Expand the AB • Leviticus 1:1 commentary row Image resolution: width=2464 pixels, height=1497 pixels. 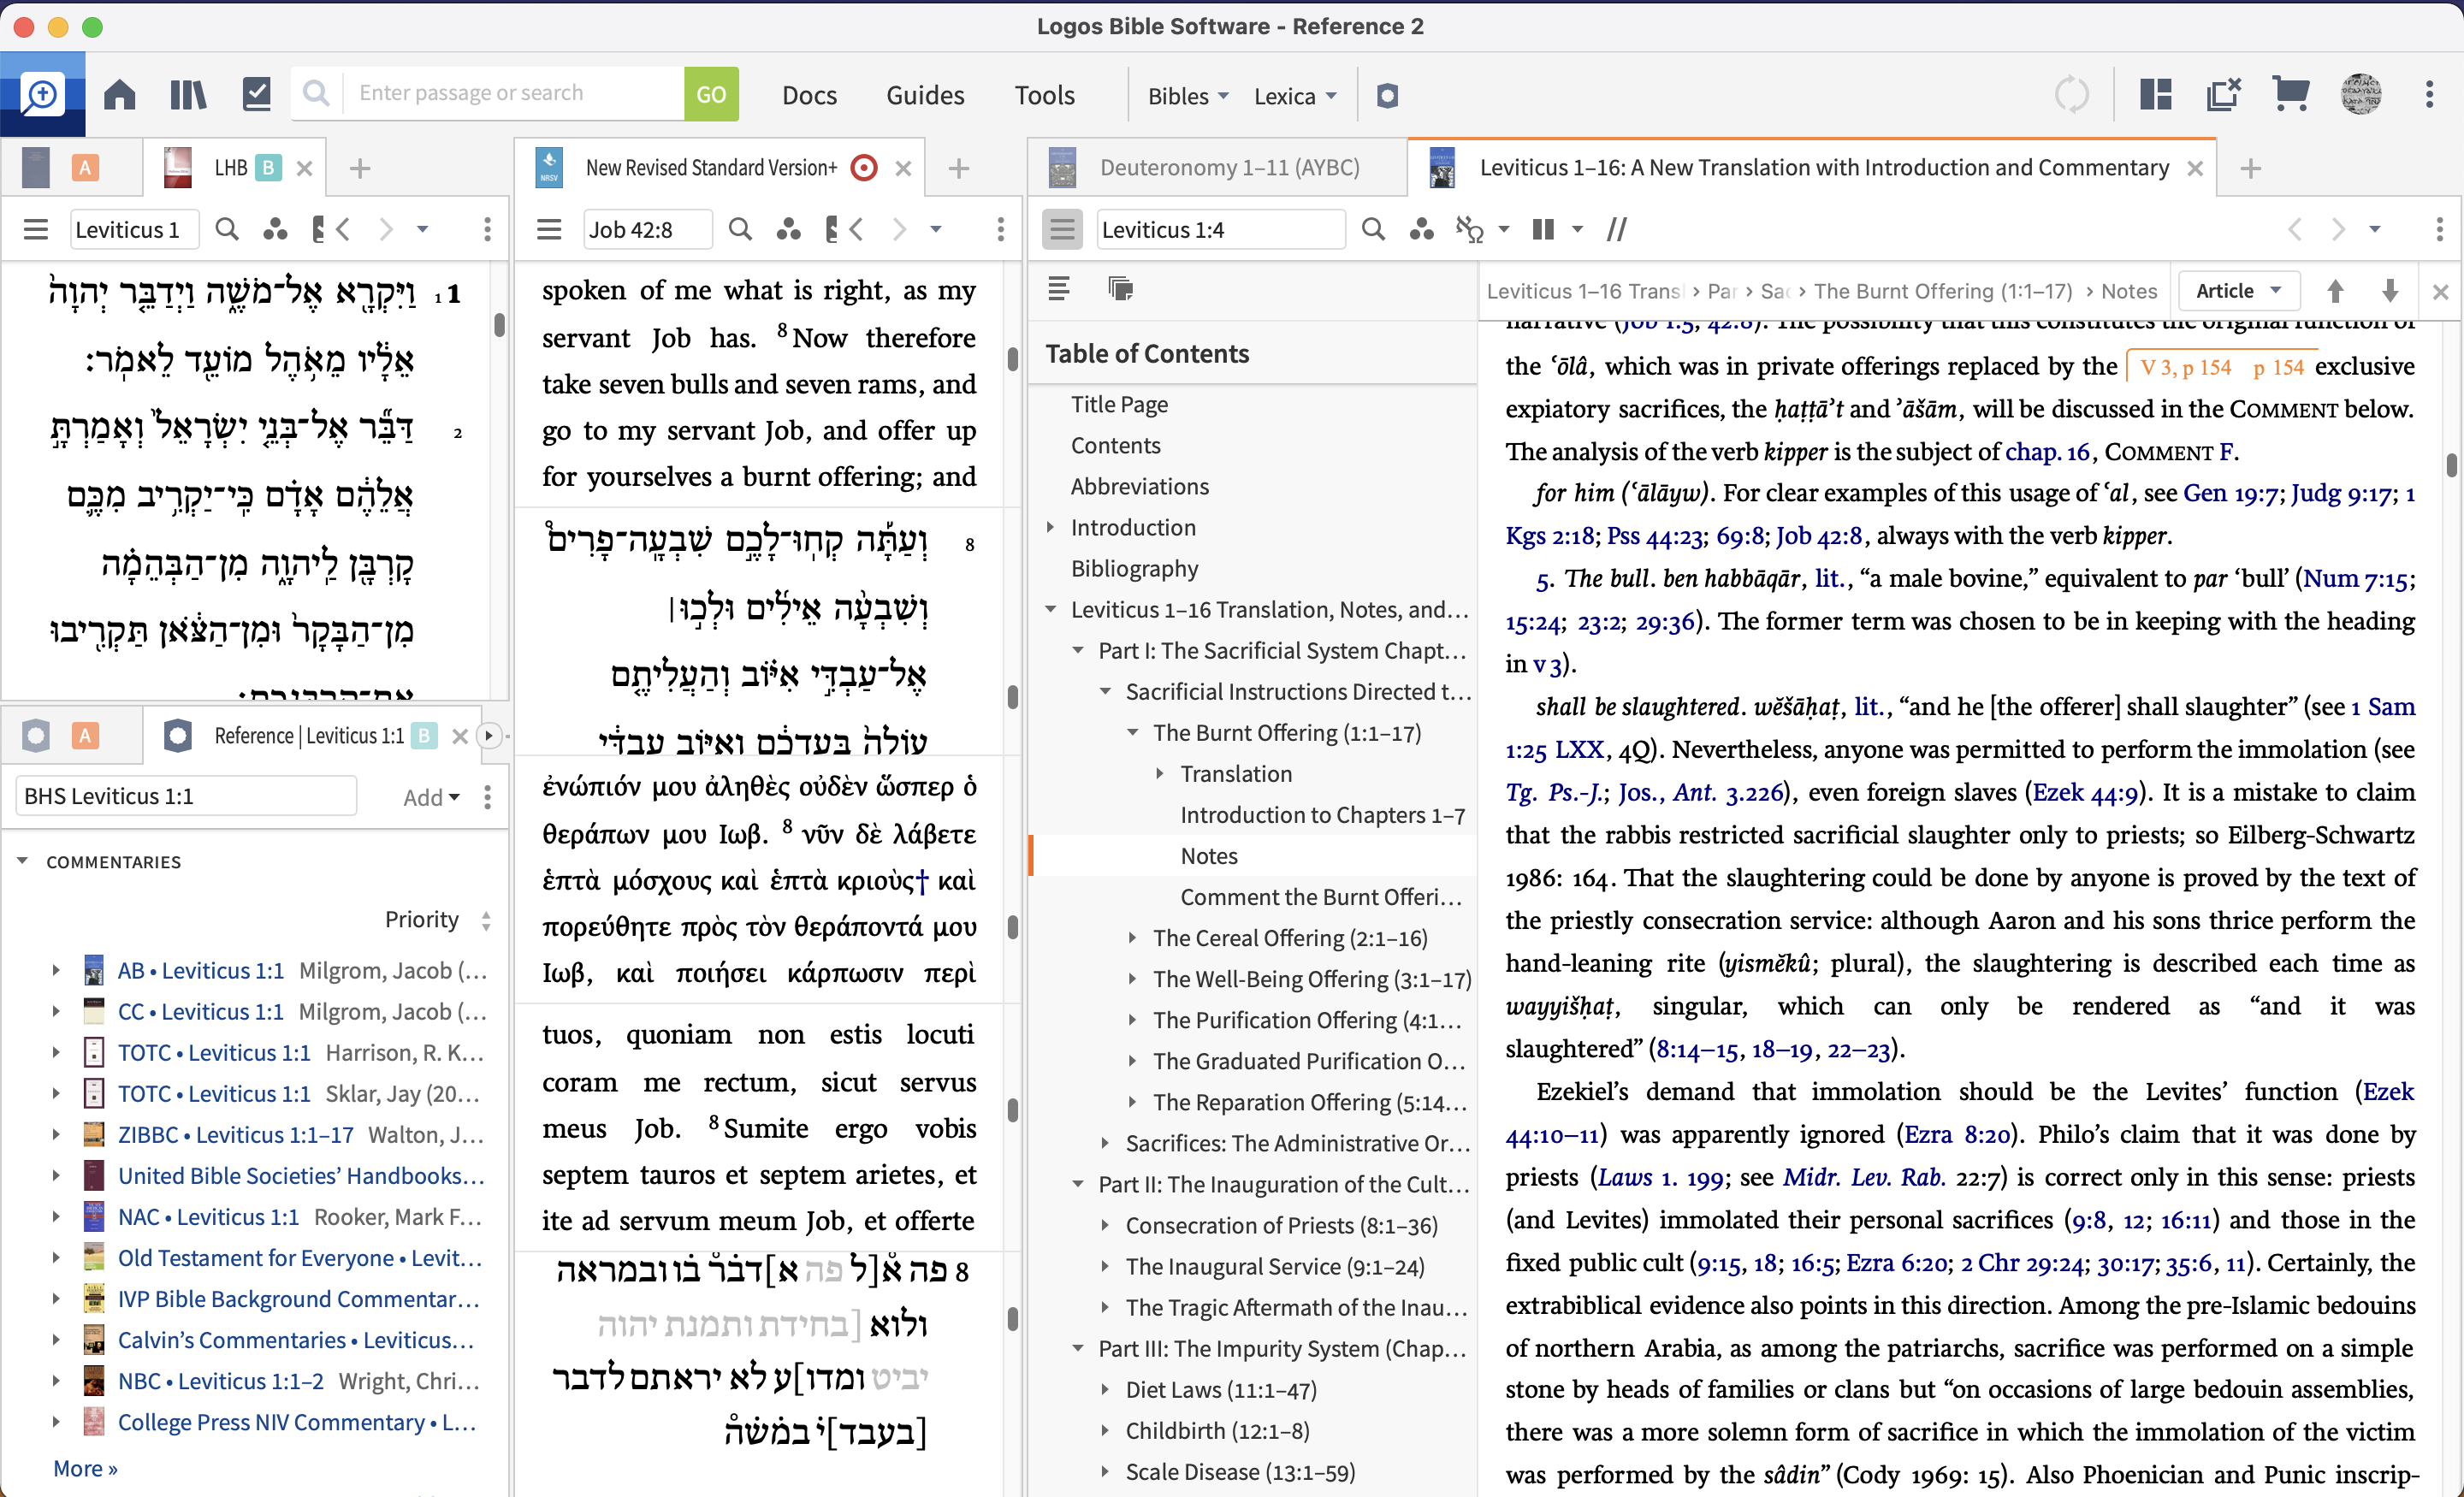pyautogui.click(x=55, y=970)
